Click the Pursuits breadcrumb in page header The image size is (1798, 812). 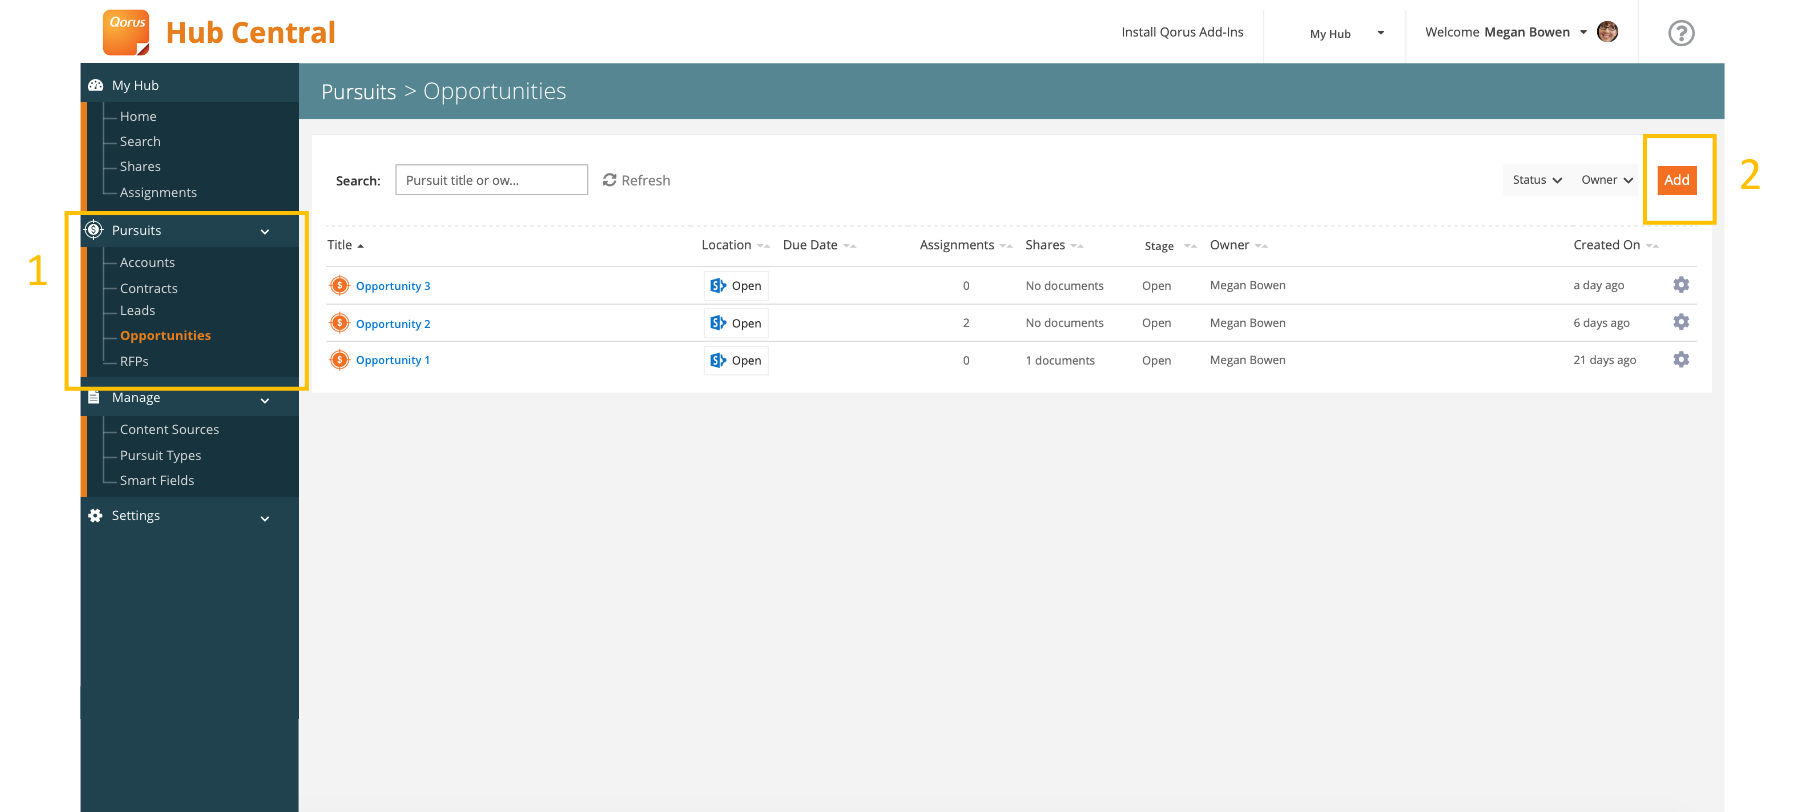point(358,92)
